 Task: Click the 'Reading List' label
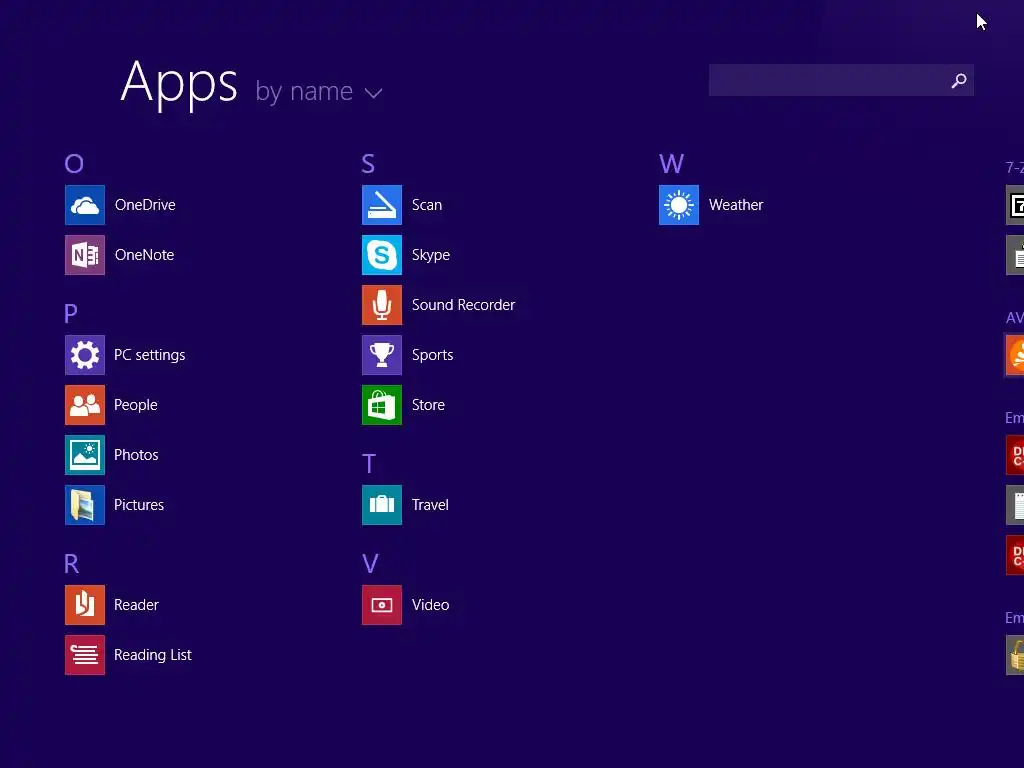152,655
